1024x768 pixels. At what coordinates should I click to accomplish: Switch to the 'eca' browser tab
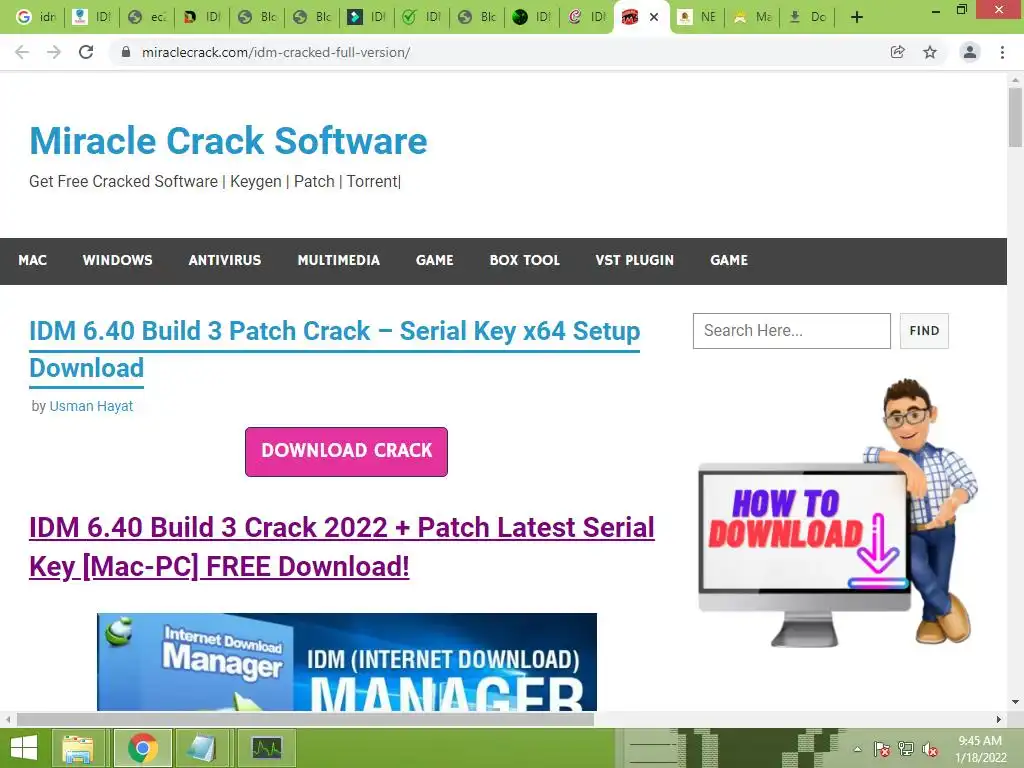(x=146, y=17)
